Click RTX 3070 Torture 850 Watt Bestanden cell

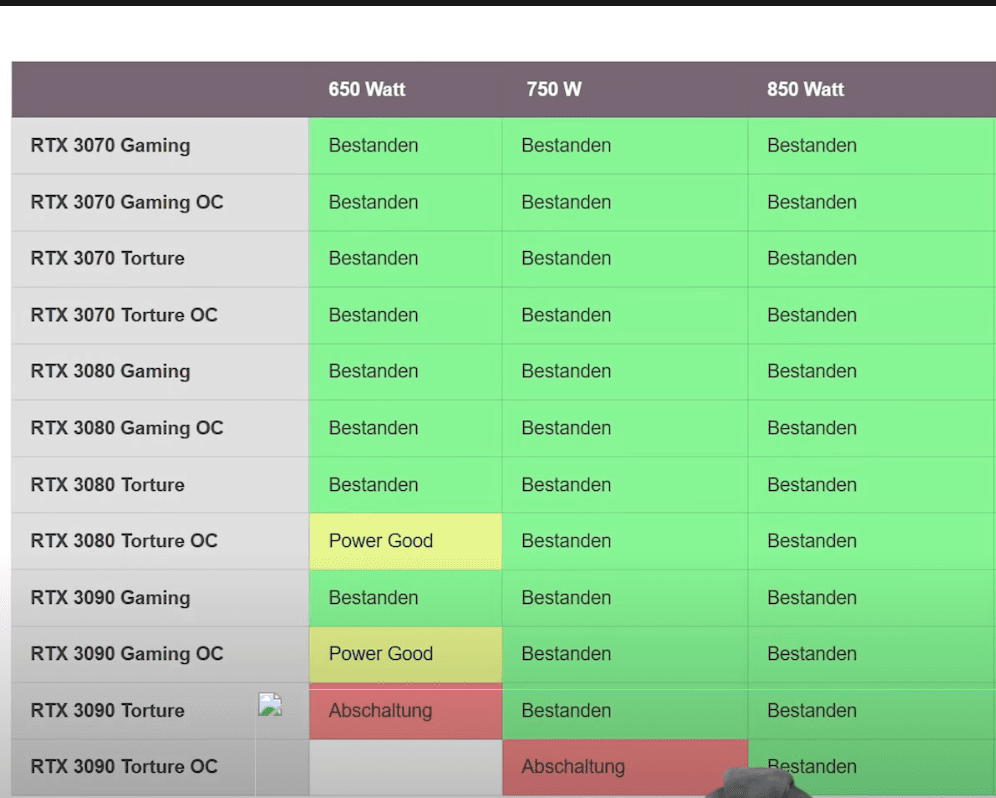point(872,259)
